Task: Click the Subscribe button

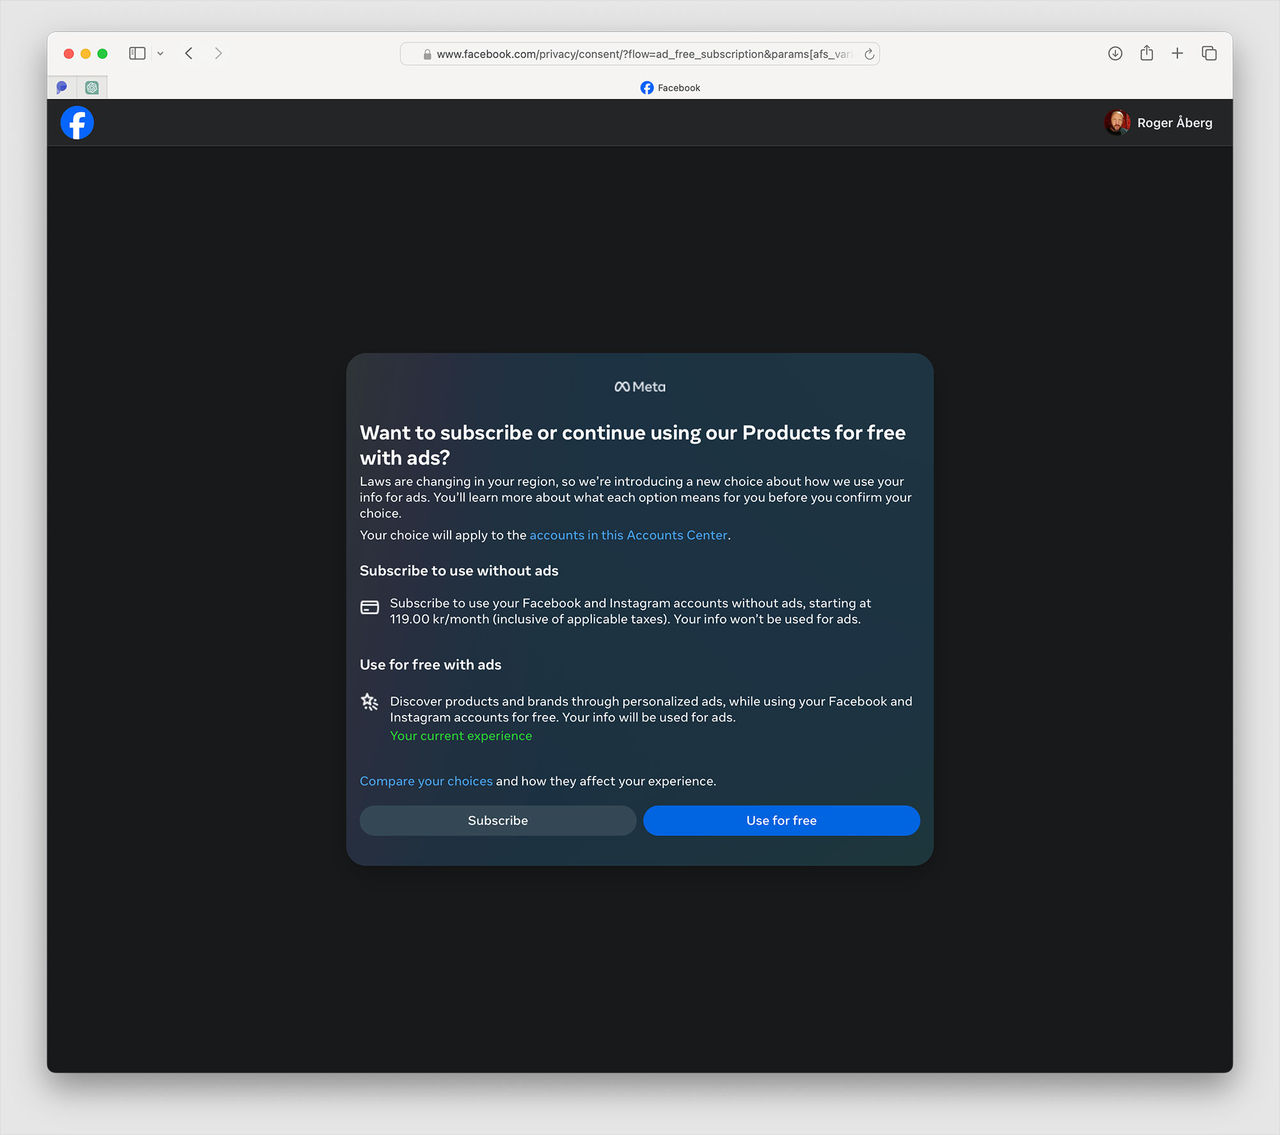Action: coord(497,820)
